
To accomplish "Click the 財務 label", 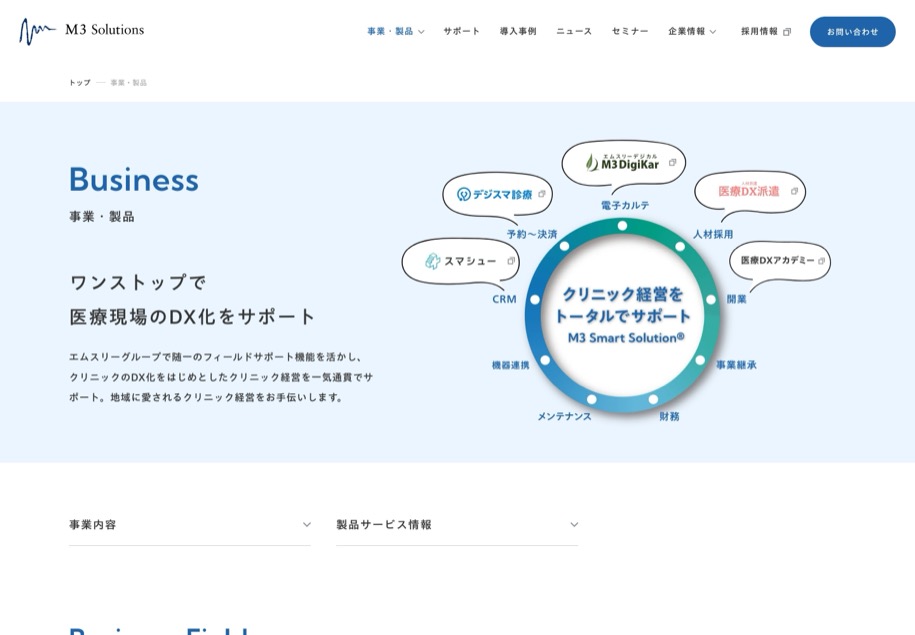I will 669,416.
